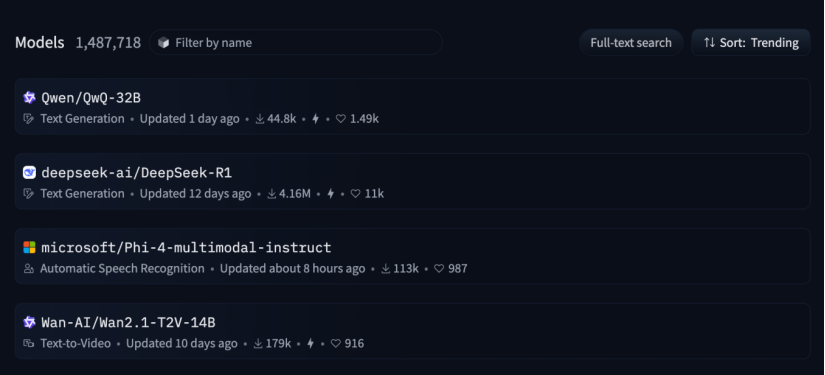Viewport: 825px width, 375px height.
Task: Click the Text-to-Video task icon
Action: (x=28, y=343)
